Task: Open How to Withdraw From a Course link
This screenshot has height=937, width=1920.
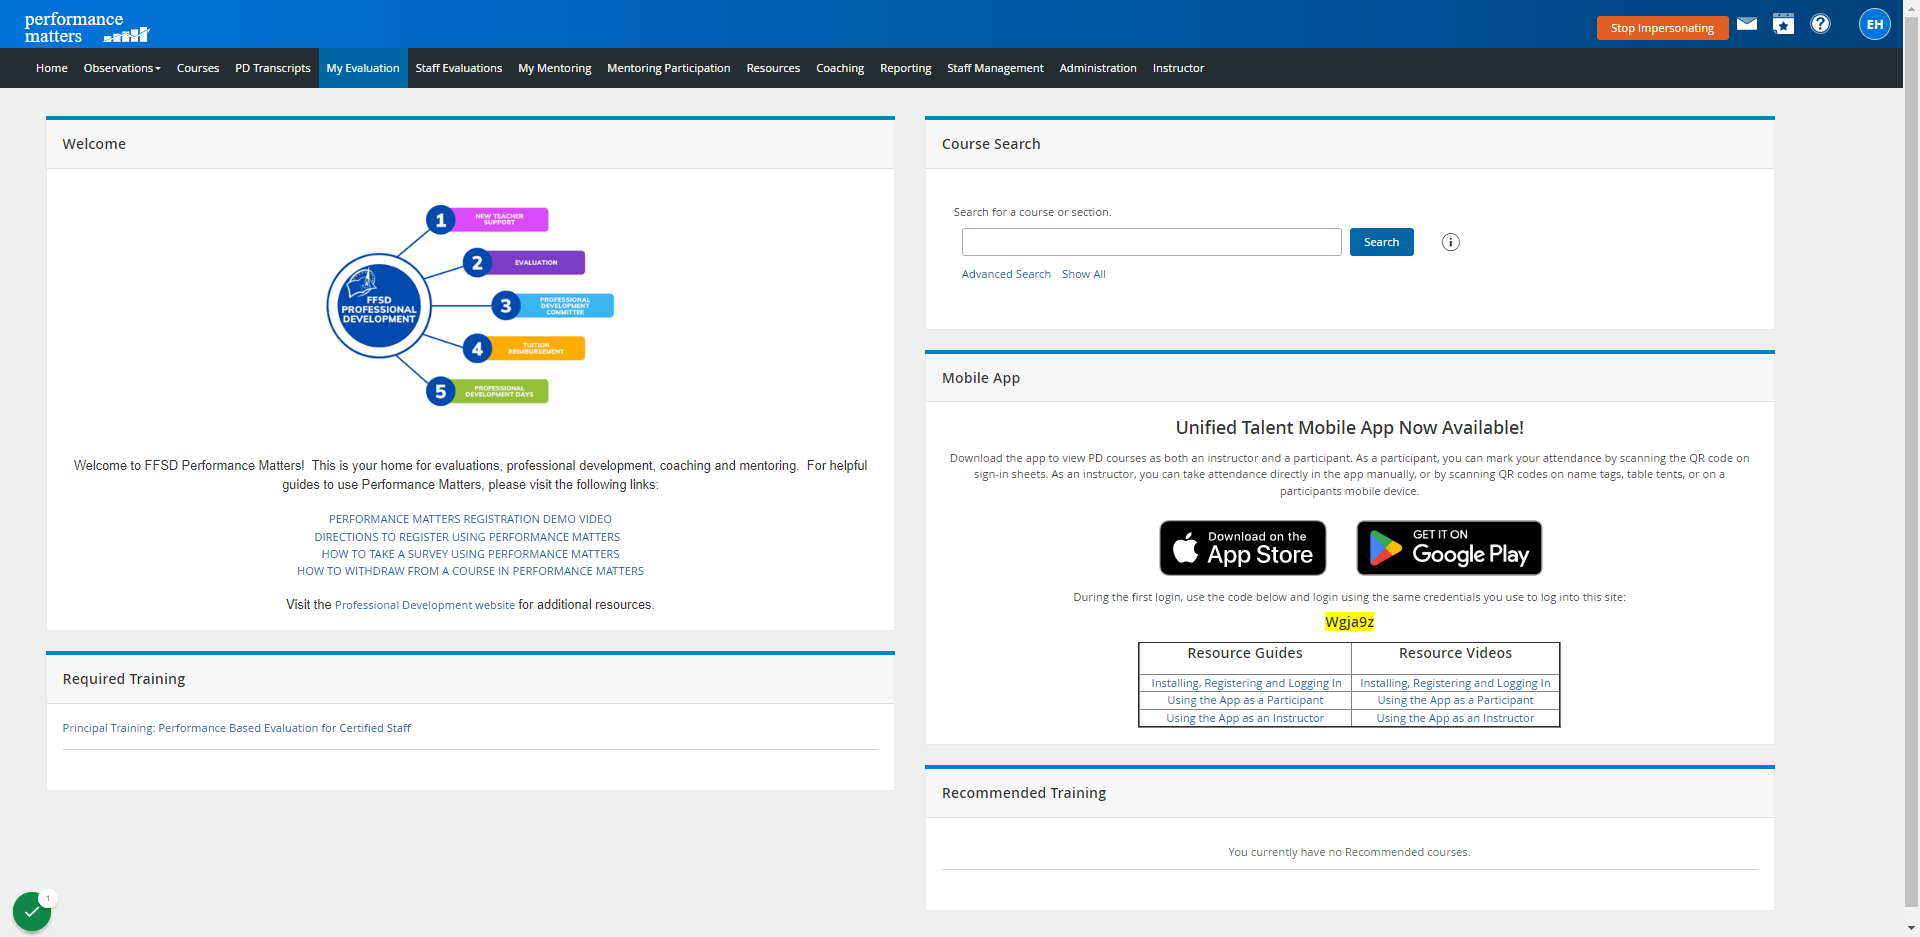Action: click(470, 571)
